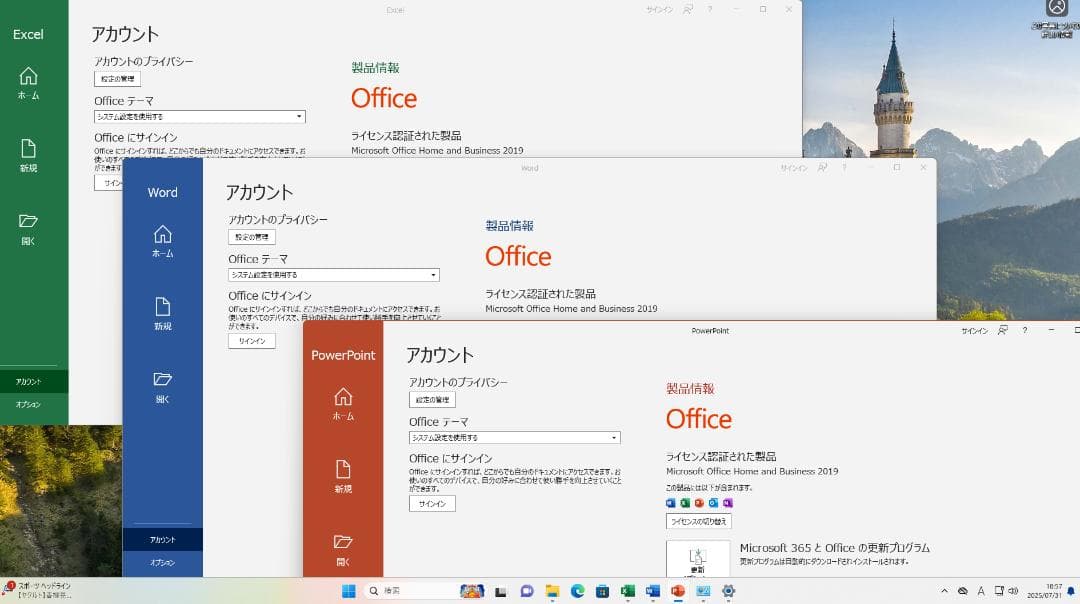The height and width of the screenshot is (604, 1080).
Task: Launch Word from the taskbar
Action: (x=651, y=593)
